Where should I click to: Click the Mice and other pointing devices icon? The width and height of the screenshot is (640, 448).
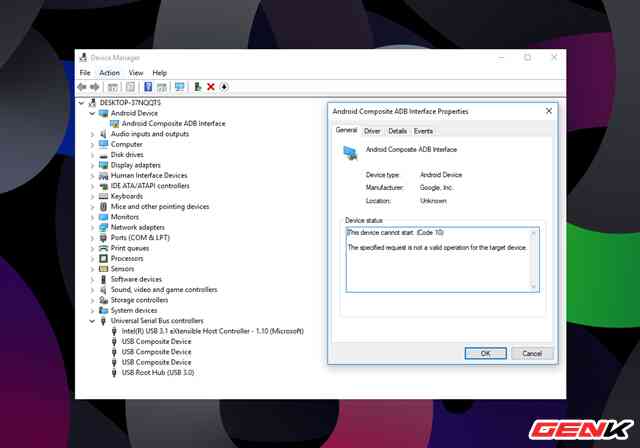click(x=104, y=207)
